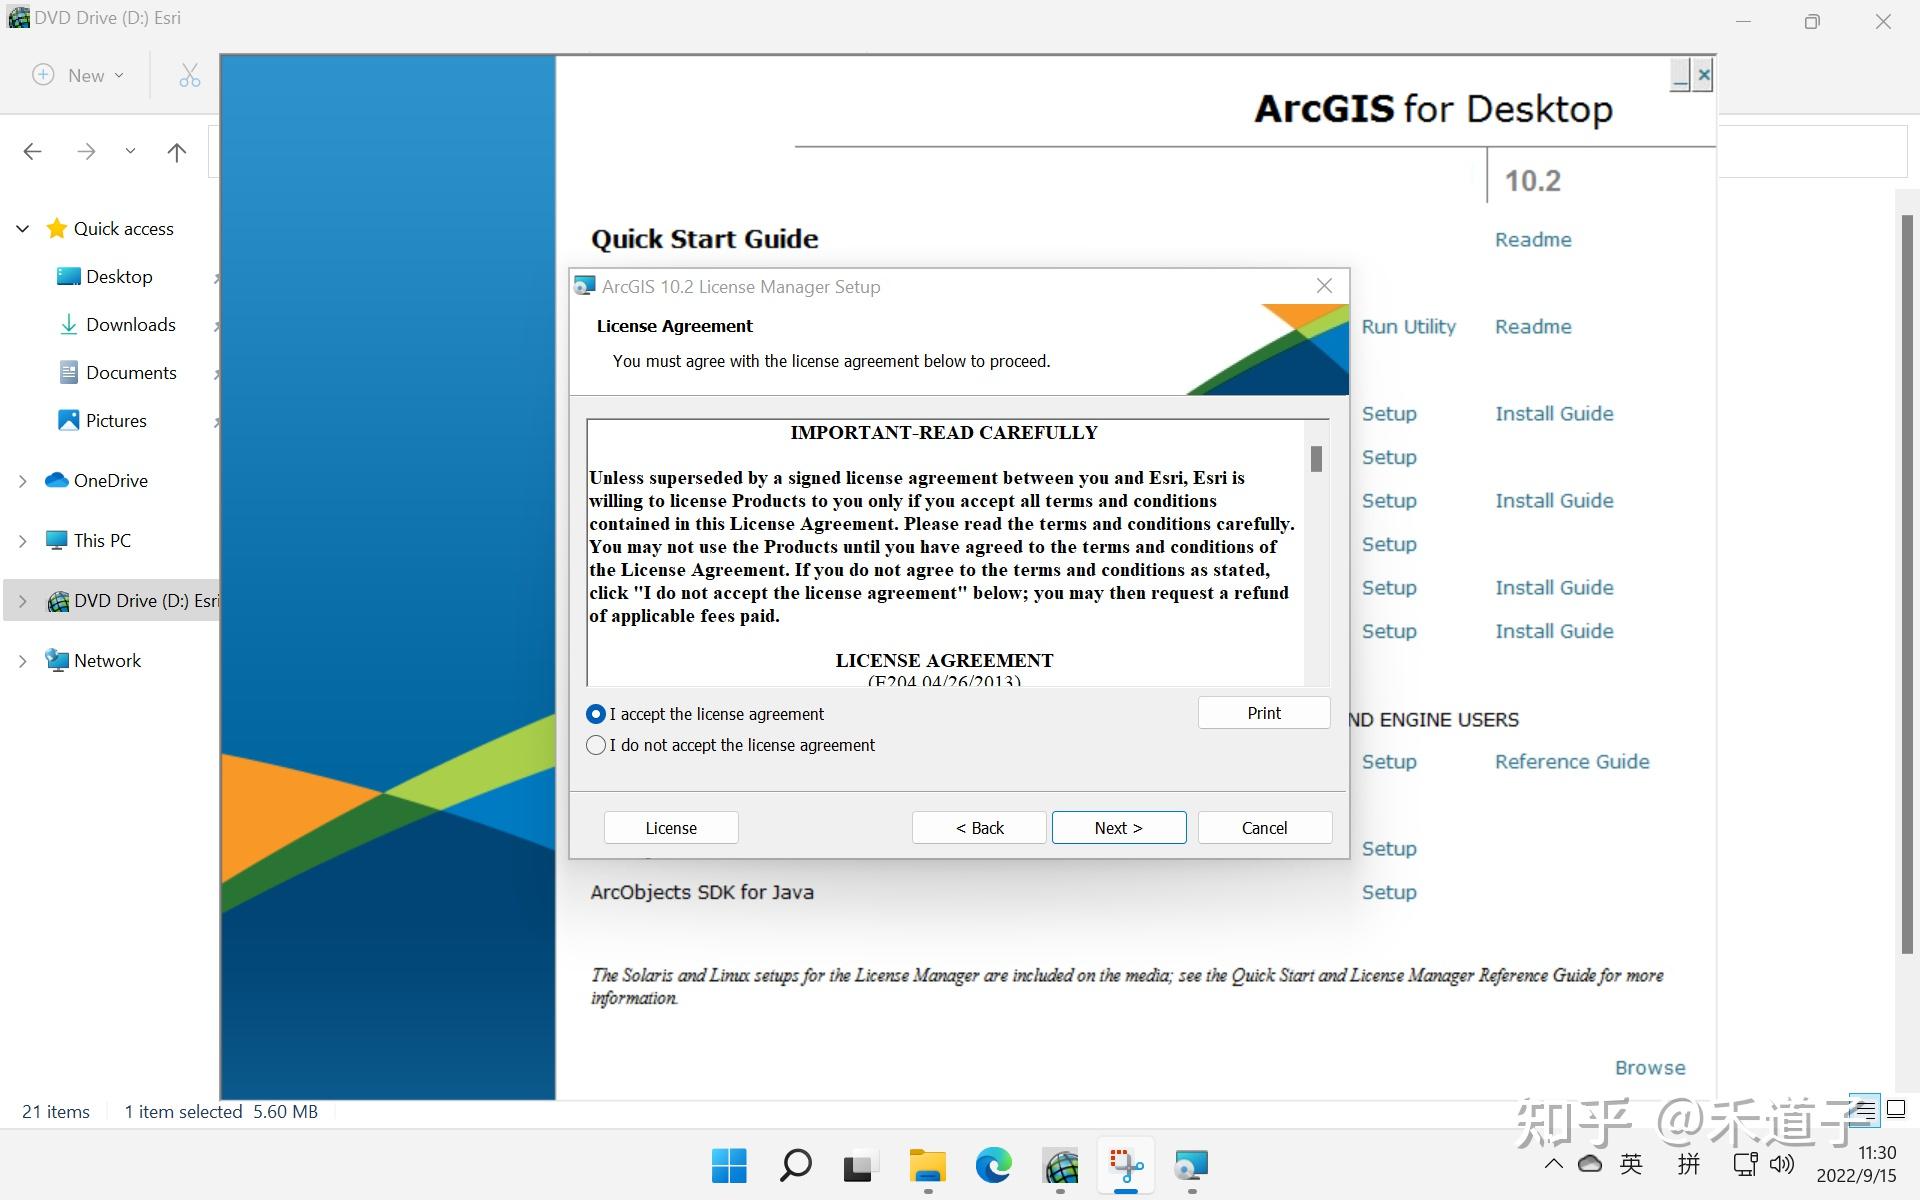
Task: Select OneDrive in the navigation pane
Action: (x=110, y=481)
